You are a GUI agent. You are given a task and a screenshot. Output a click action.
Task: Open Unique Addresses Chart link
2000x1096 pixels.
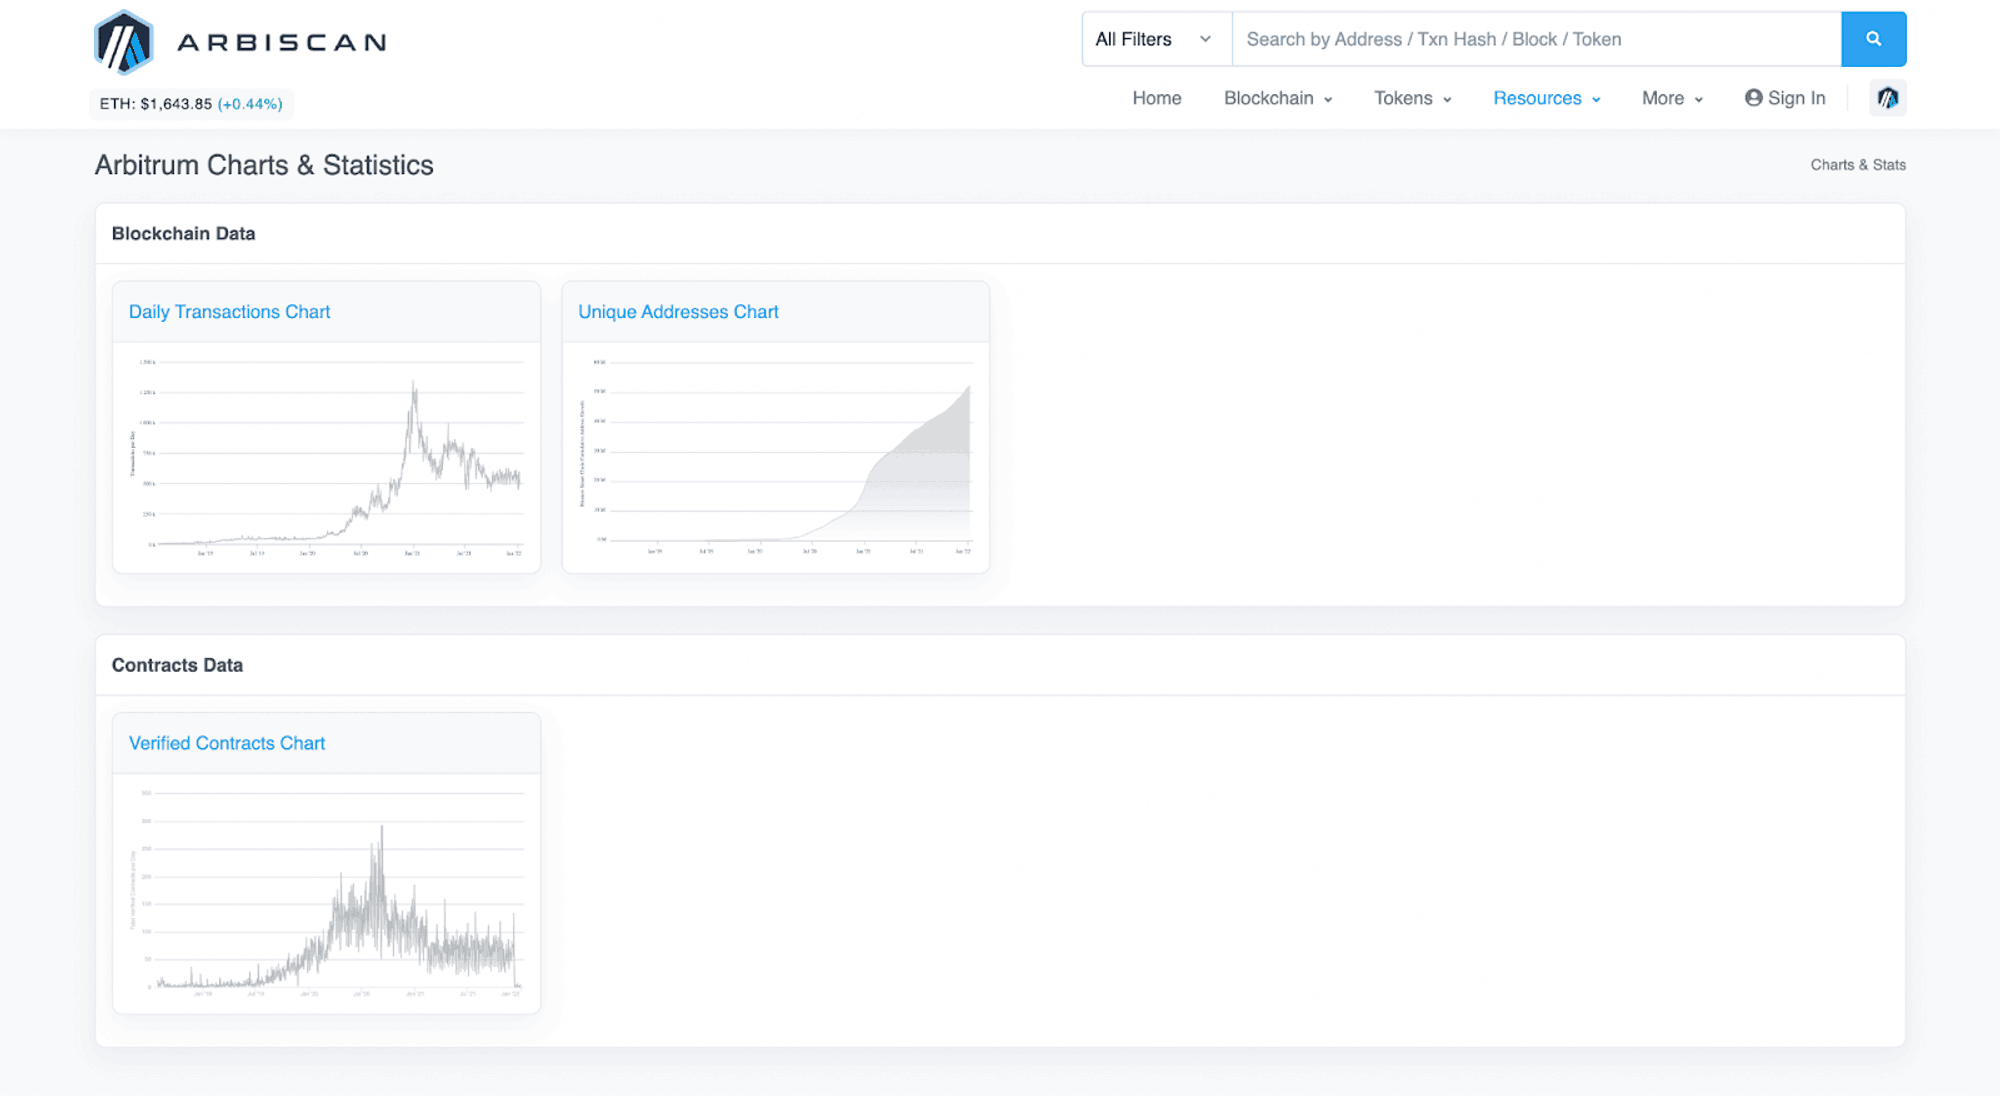pyautogui.click(x=678, y=312)
